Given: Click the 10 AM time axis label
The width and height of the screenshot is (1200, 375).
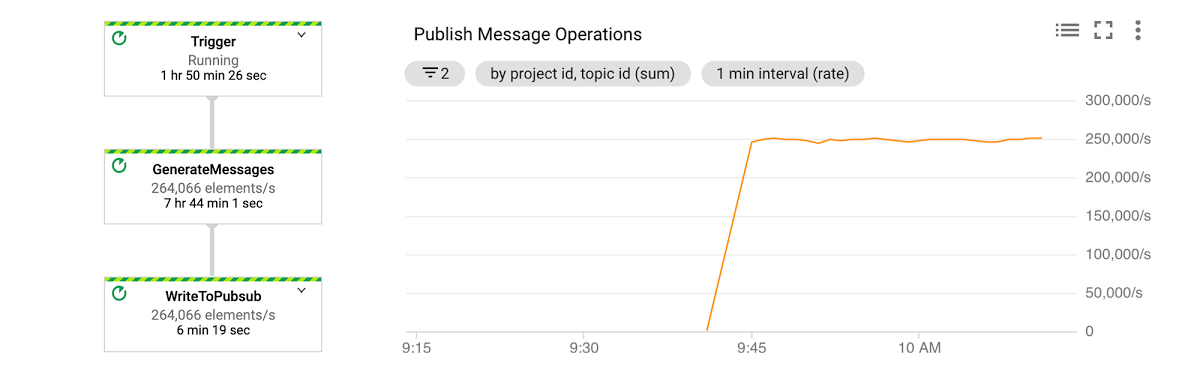Looking at the screenshot, I should pyautogui.click(x=919, y=348).
